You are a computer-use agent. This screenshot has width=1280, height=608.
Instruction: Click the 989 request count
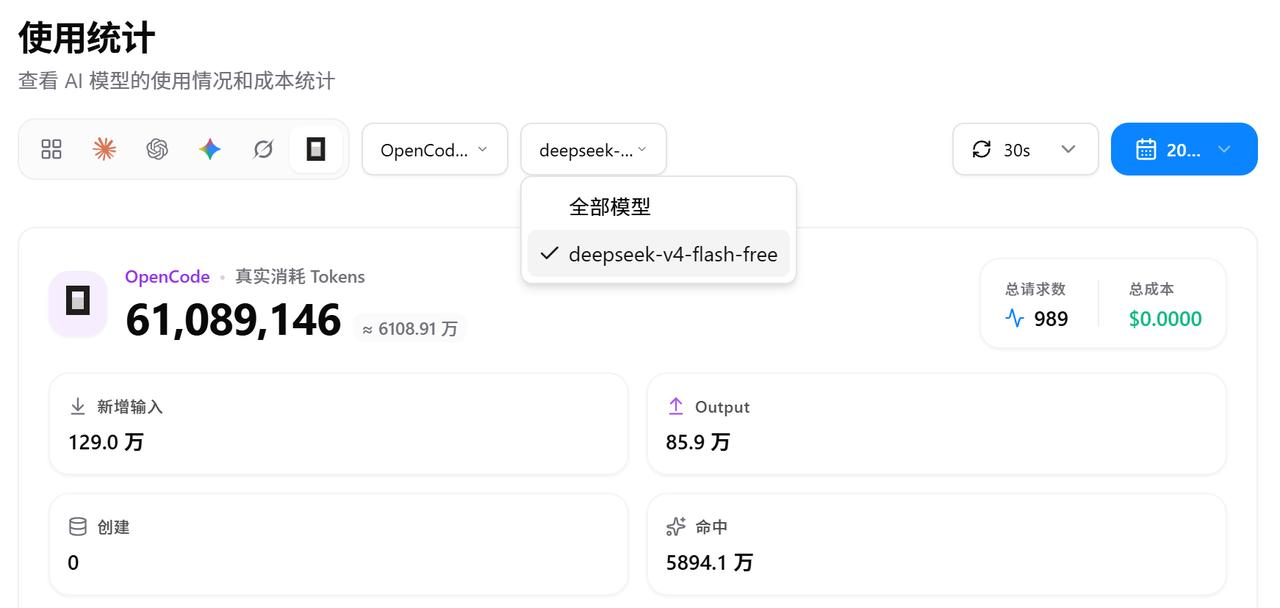[x=1051, y=319]
